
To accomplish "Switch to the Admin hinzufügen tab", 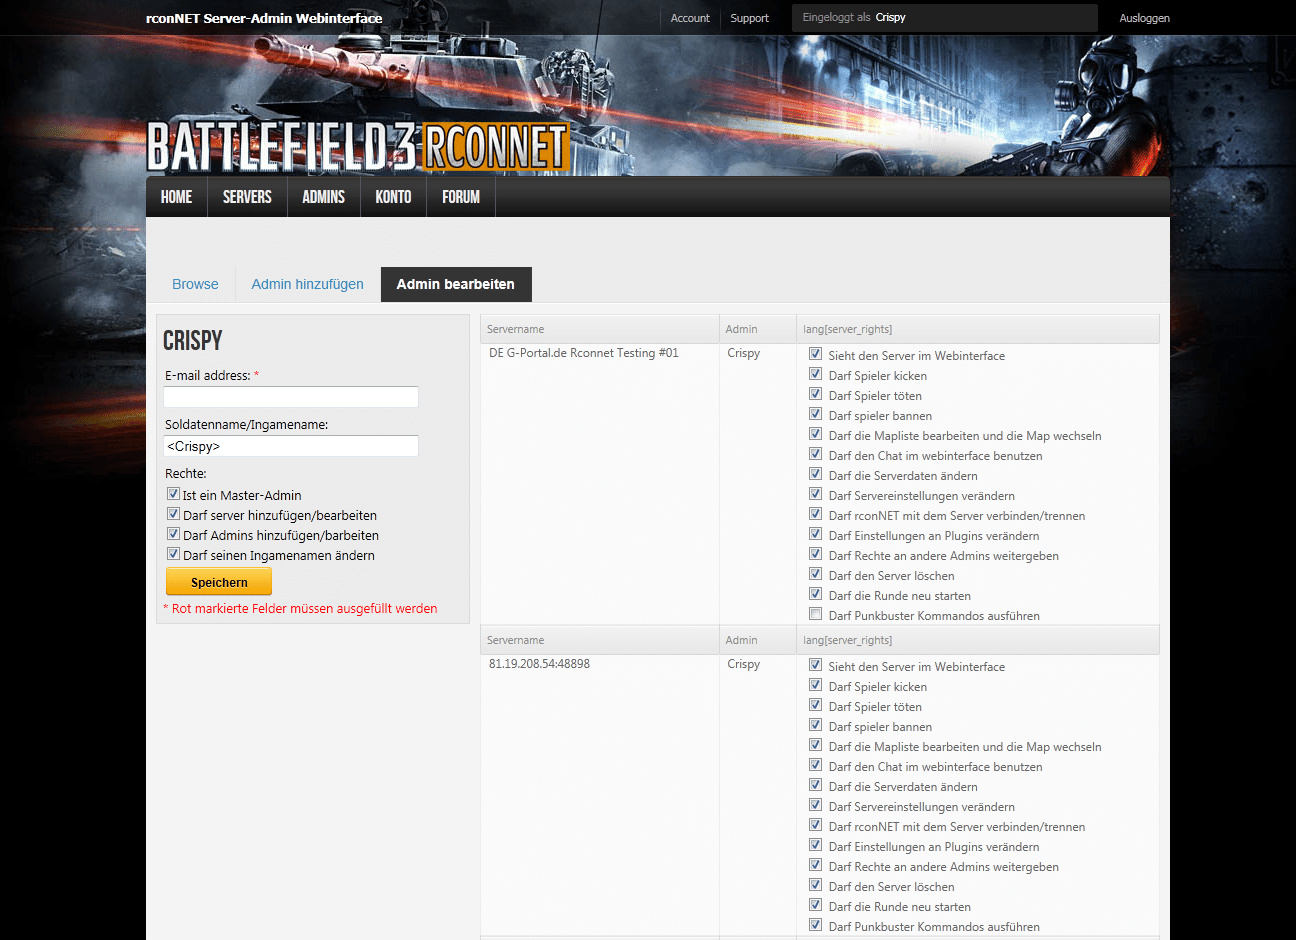I will click(307, 284).
